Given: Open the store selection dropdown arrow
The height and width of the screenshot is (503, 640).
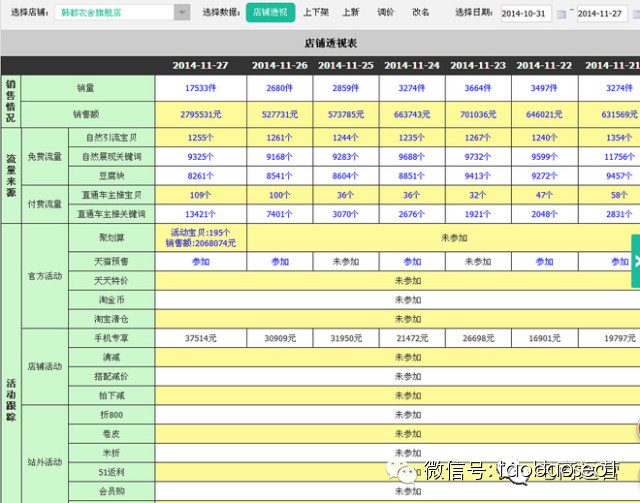Looking at the screenshot, I should (182, 12).
